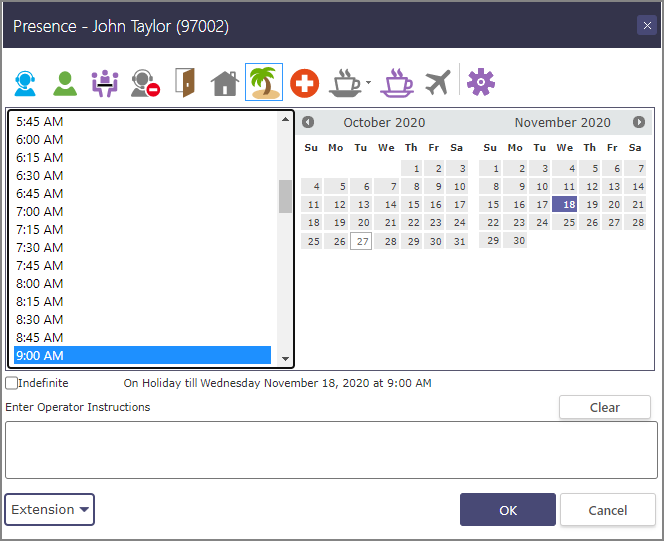Viewport: 664px width, 541px height.
Task: Select the palm tree Holiday icon
Action: pos(264,82)
